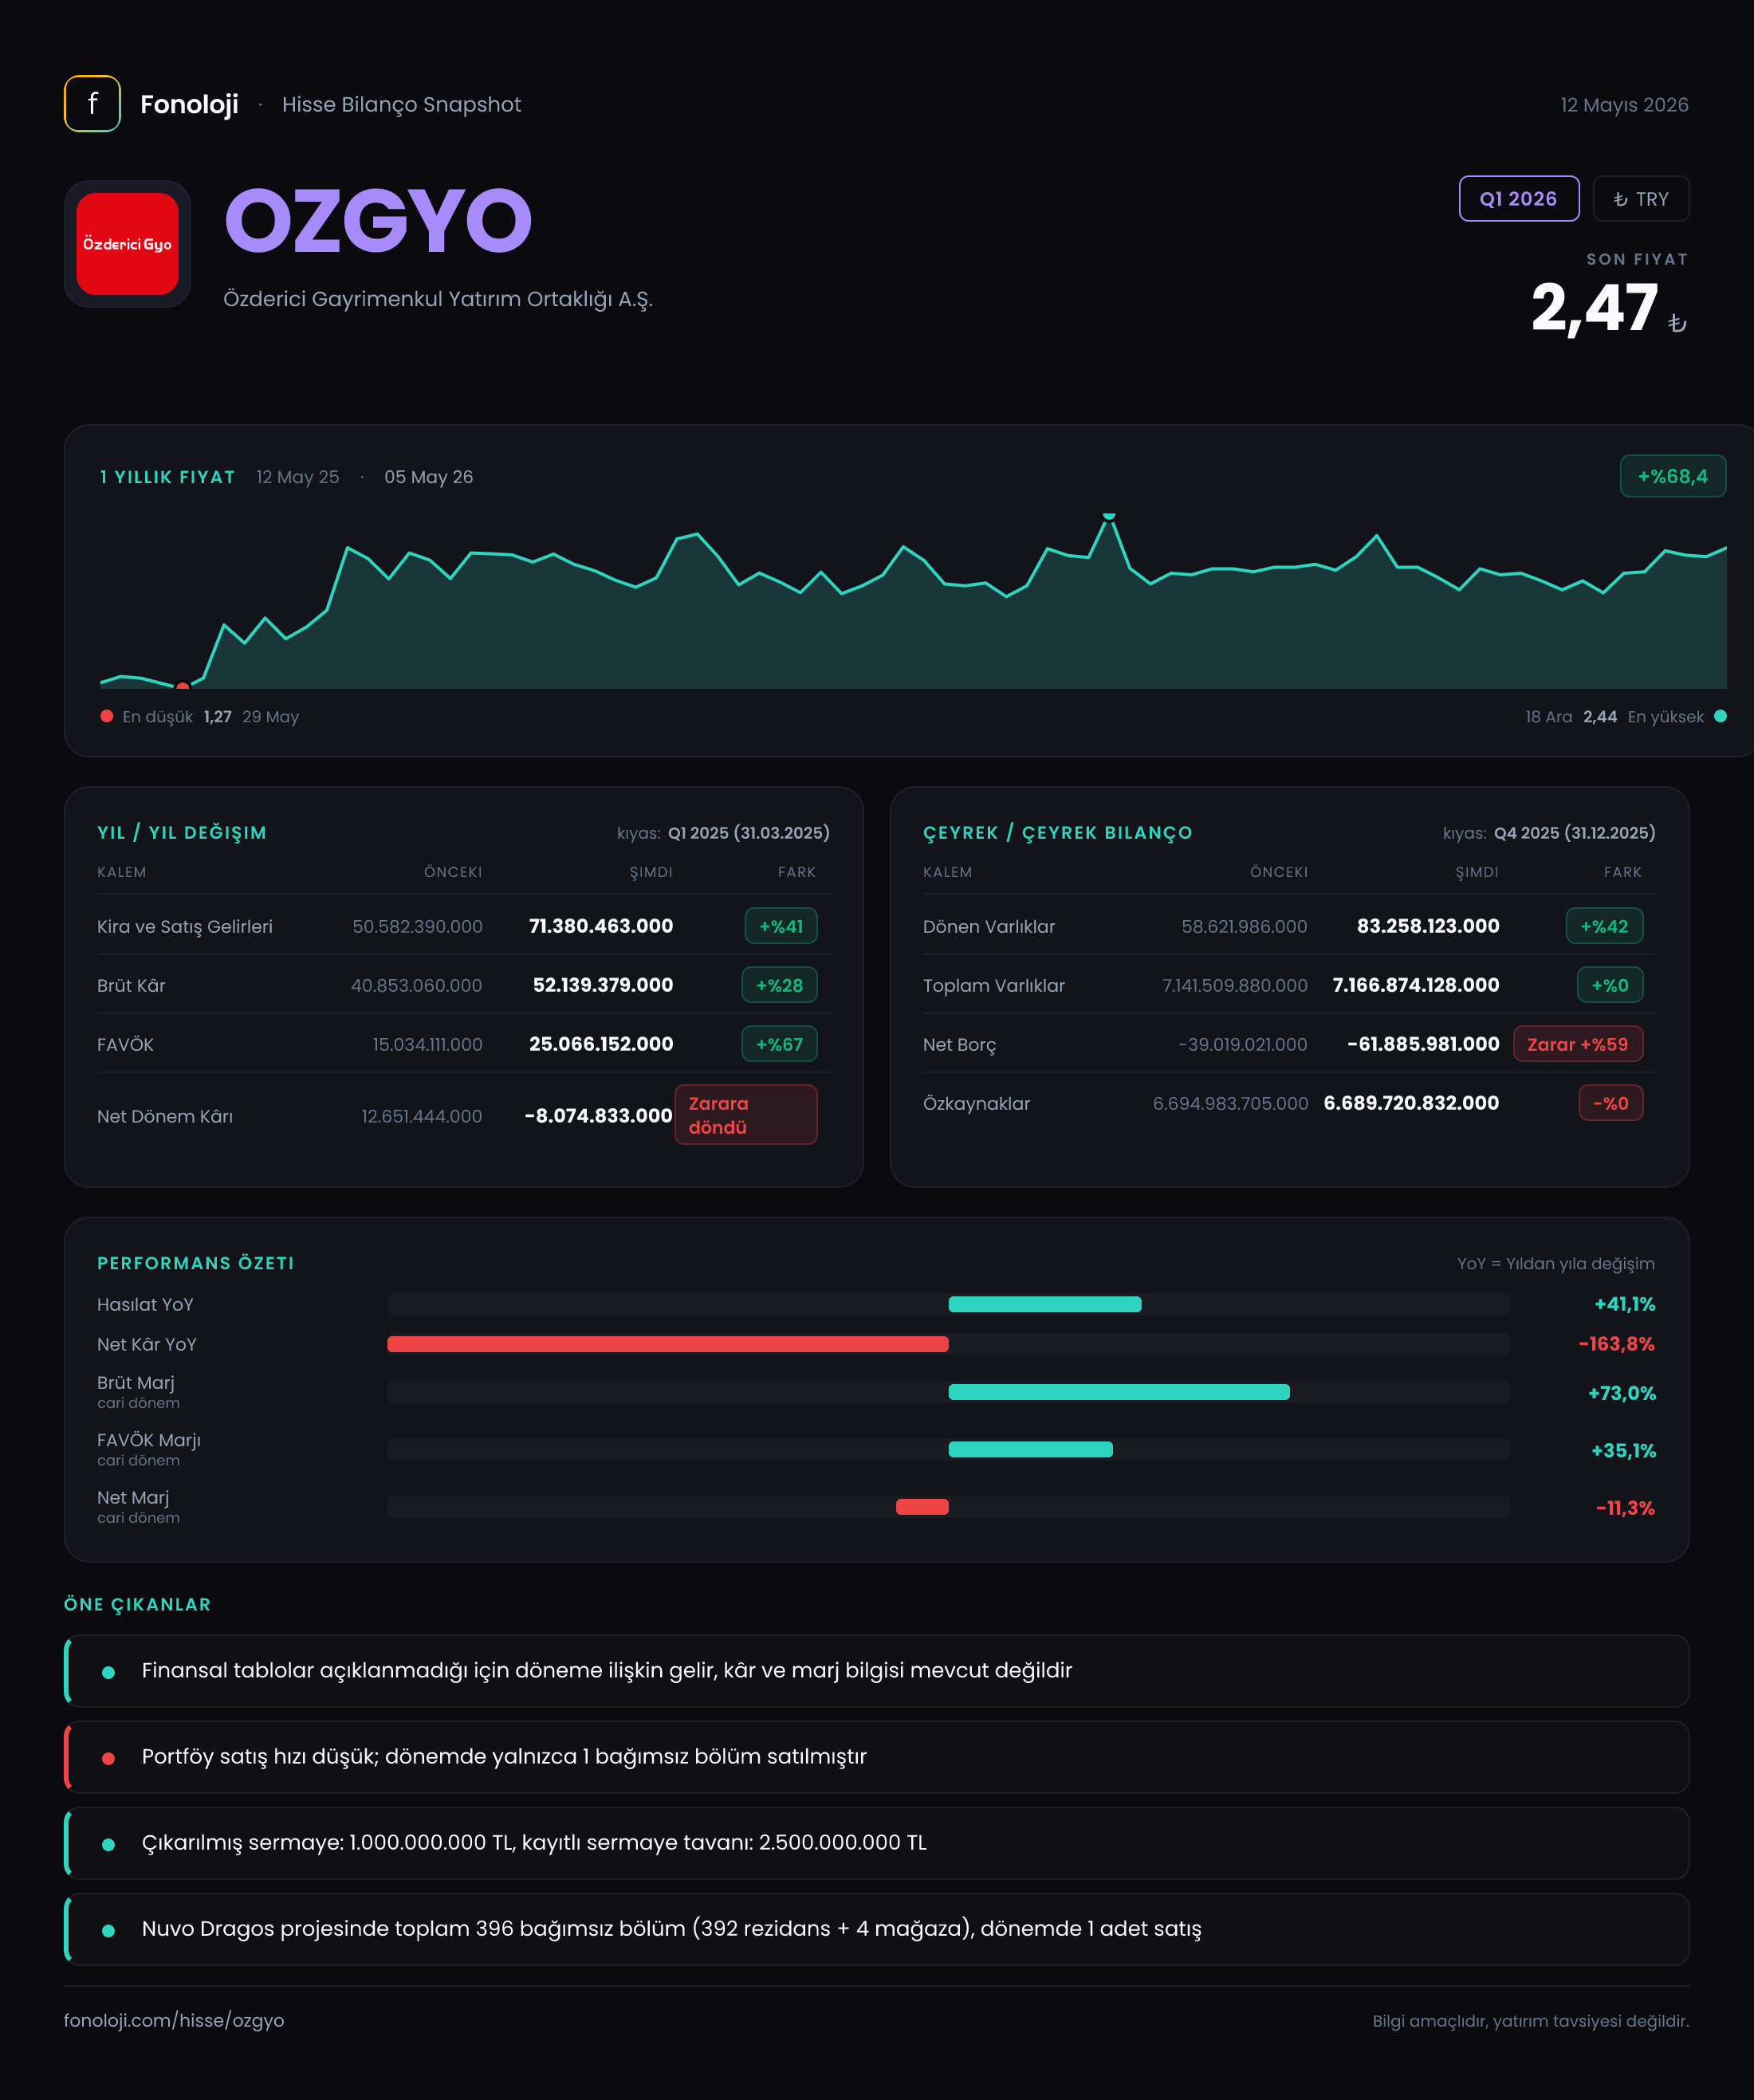Select the TRY currency button
1754x2100 pixels.
1640,199
